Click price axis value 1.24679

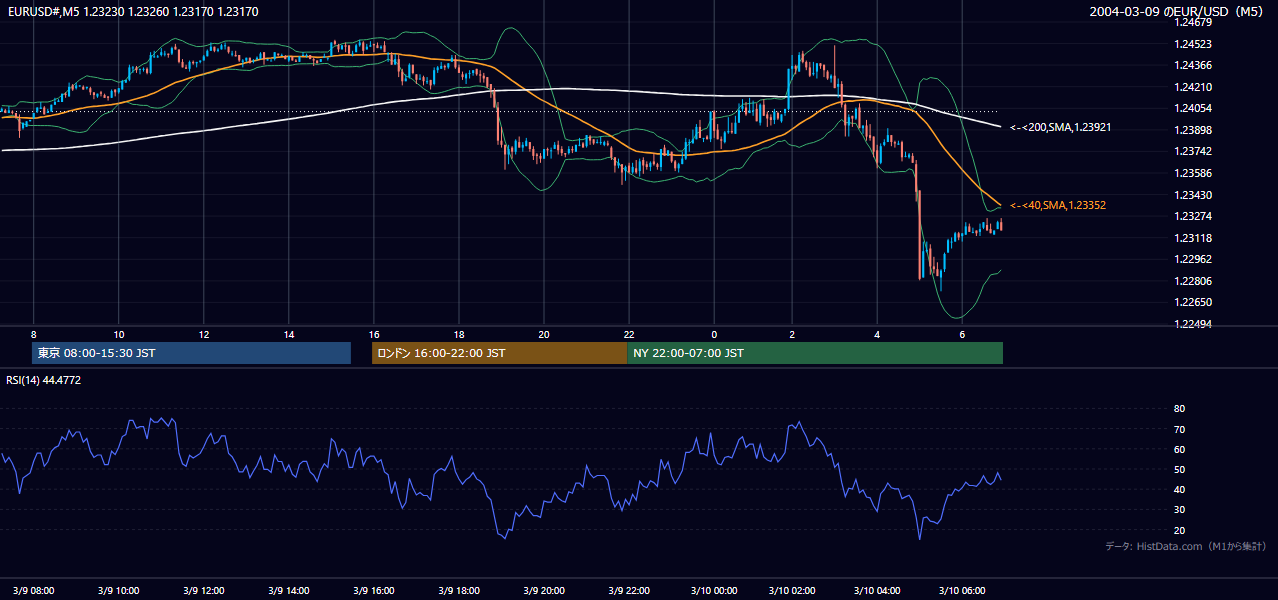pos(1195,22)
